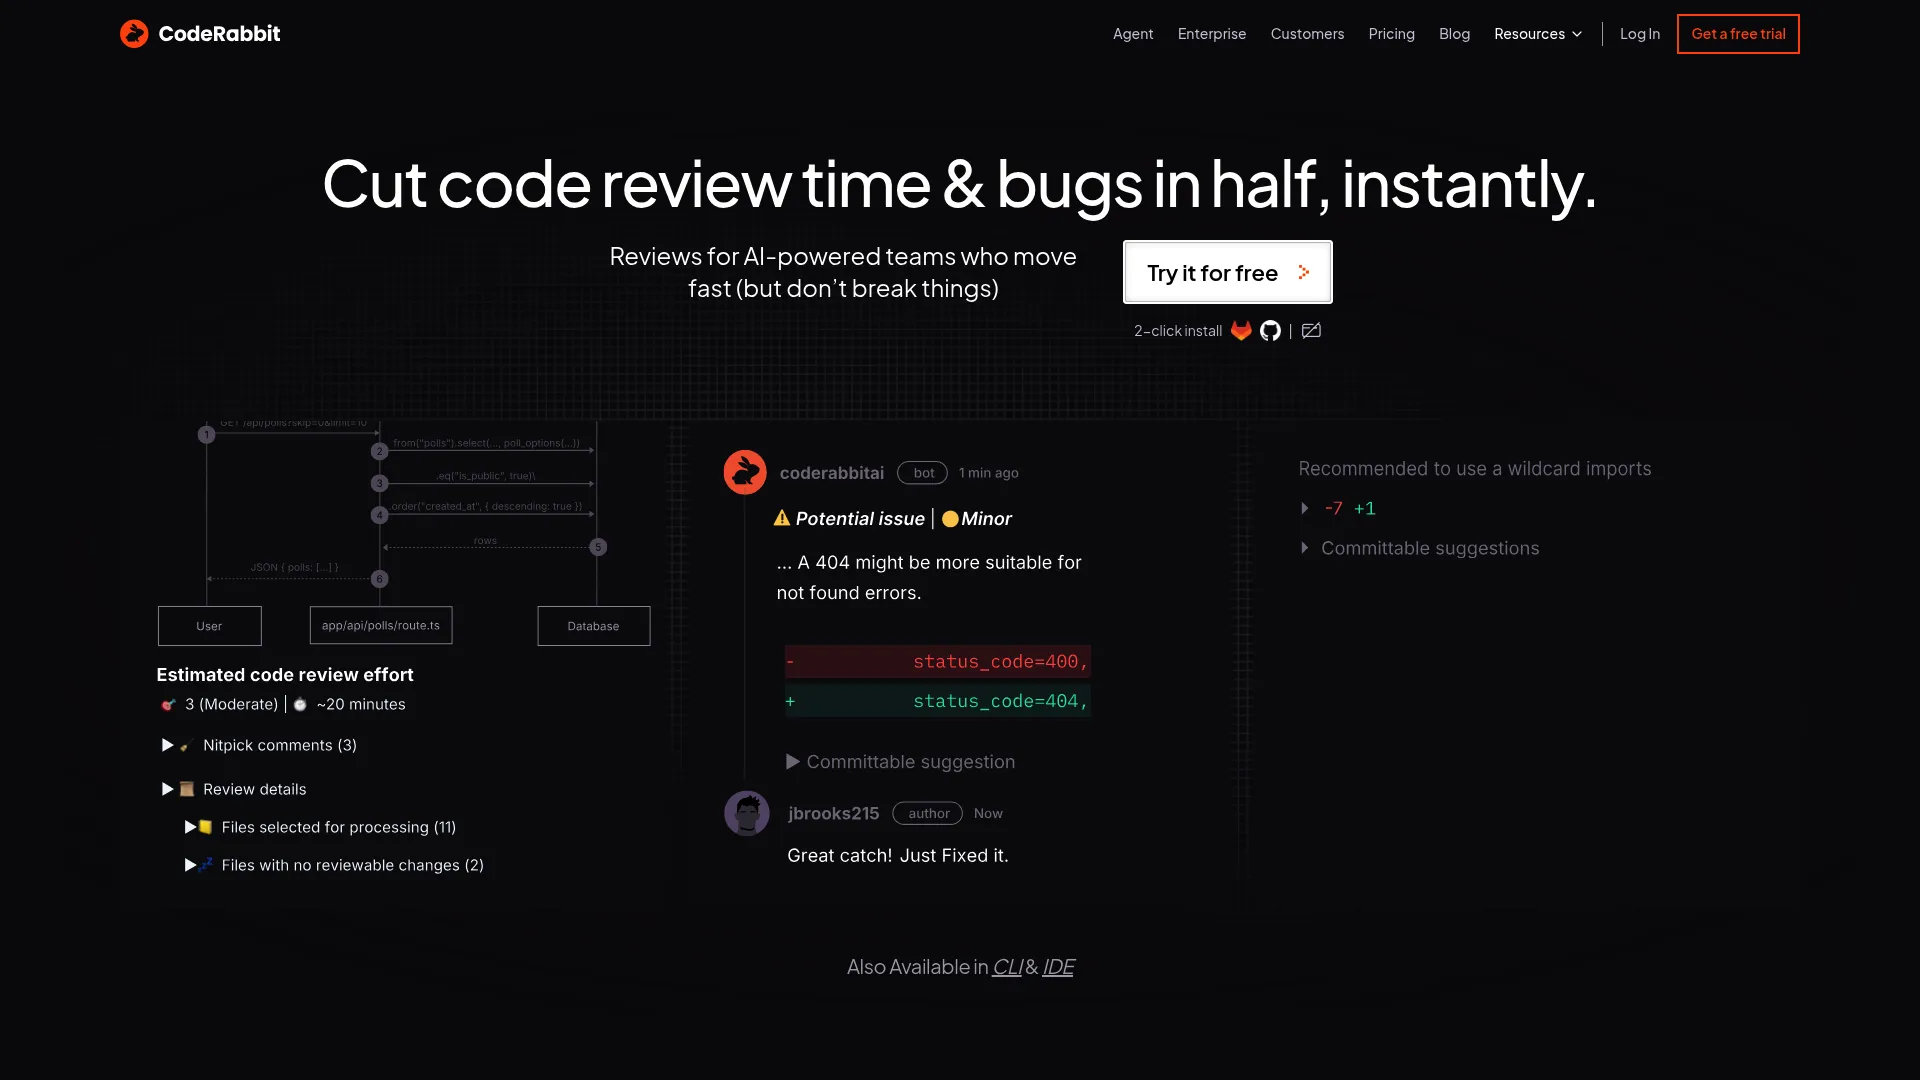1920x1080 pixels.
Task: Click the CodeRabbit logo icon
Action: coord(134,33)
